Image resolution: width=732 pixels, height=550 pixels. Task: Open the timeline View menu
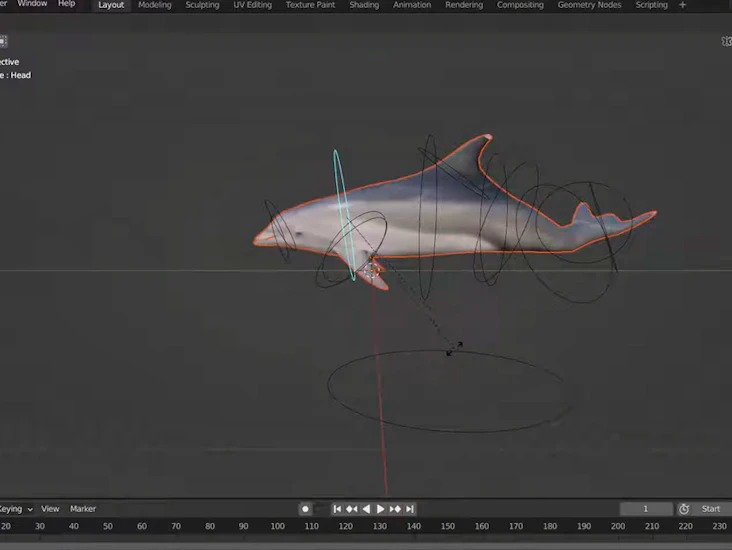tap(50, 509)
